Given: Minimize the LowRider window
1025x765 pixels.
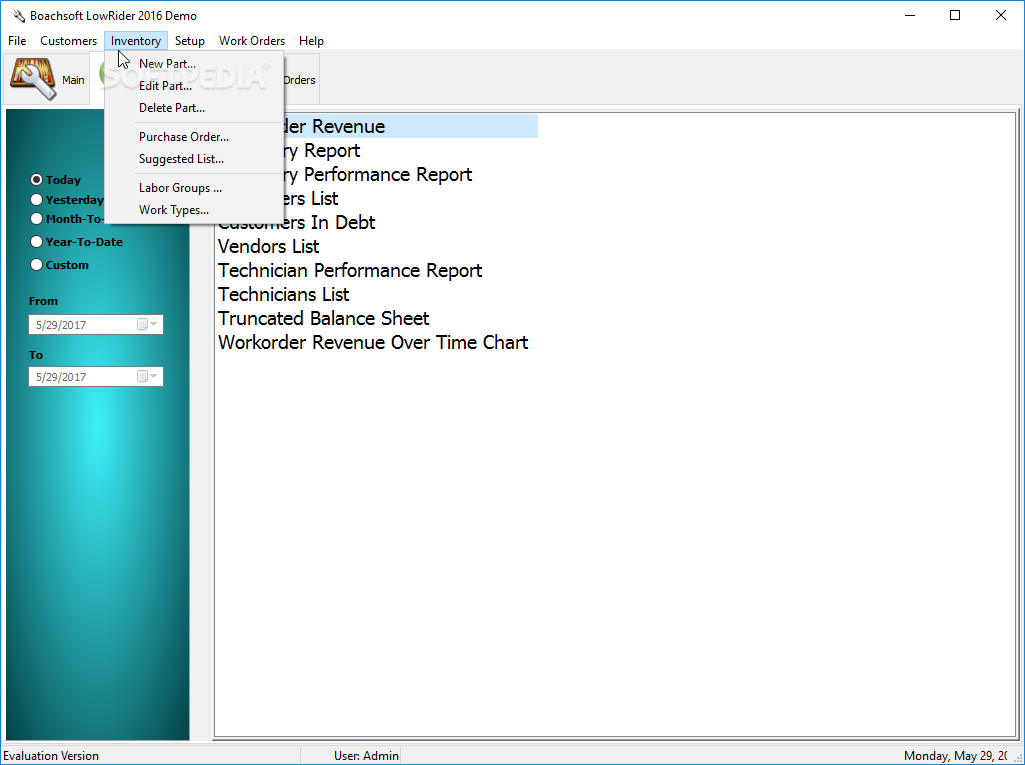Looking at the screenshot, I should coord(909,15).
